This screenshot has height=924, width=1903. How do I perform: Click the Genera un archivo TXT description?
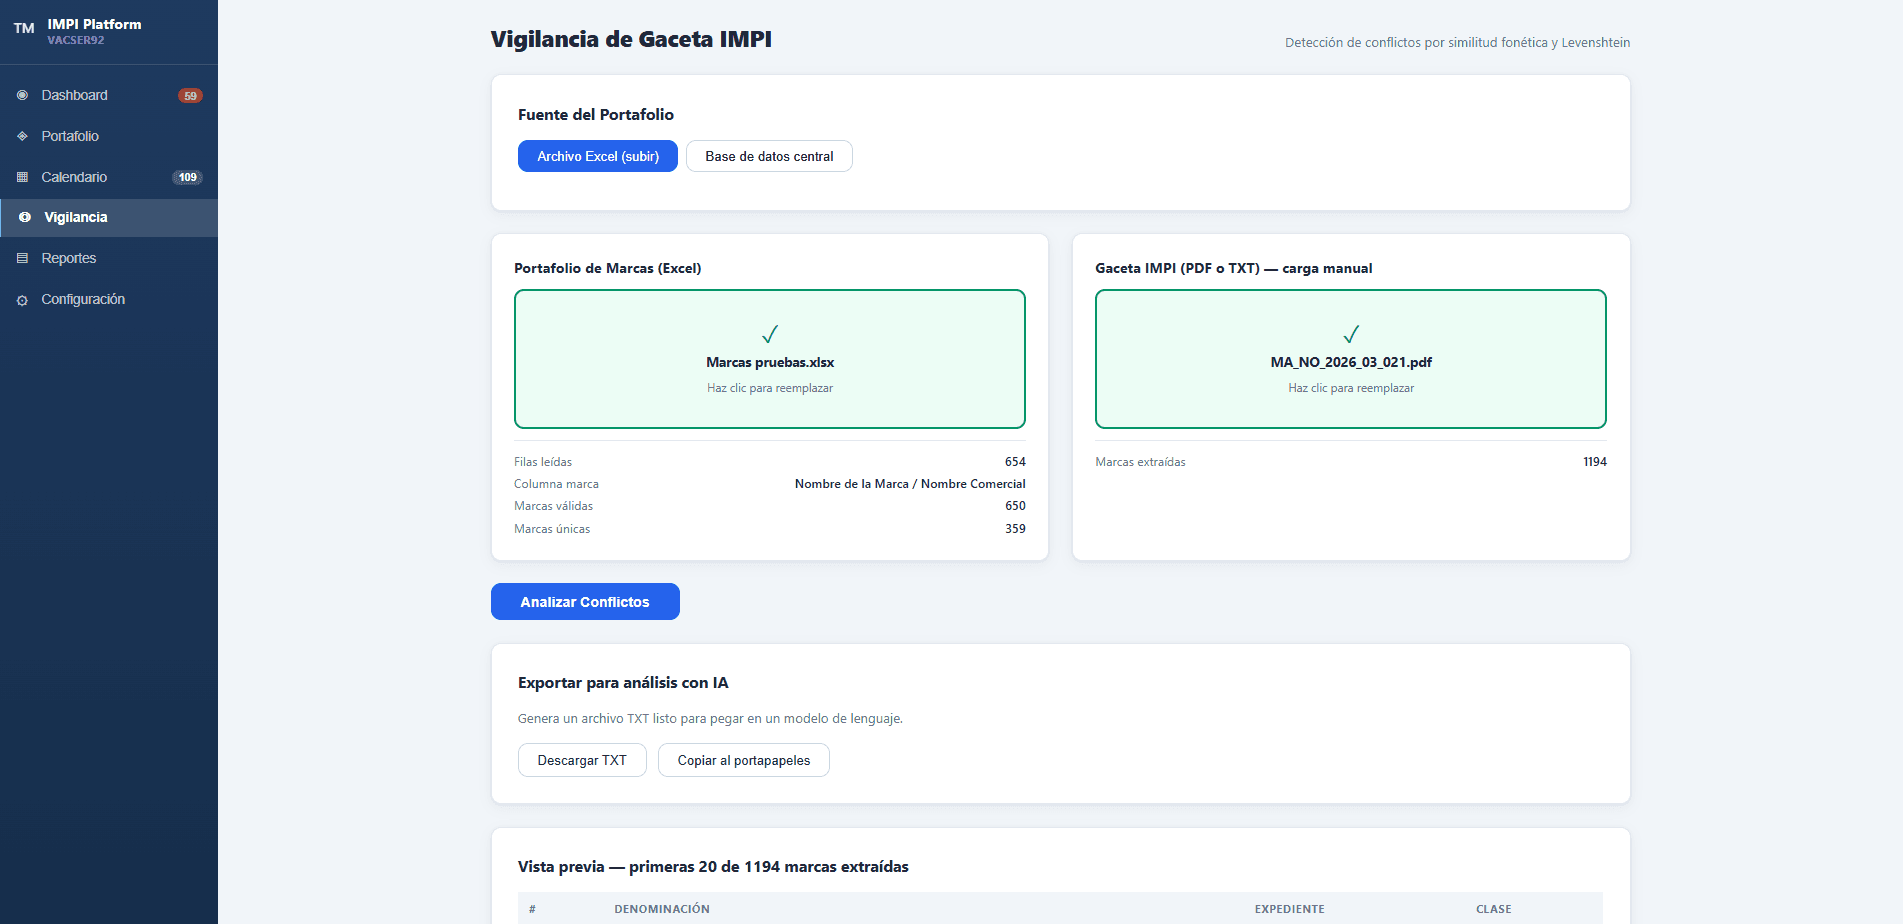coord(710,719)
